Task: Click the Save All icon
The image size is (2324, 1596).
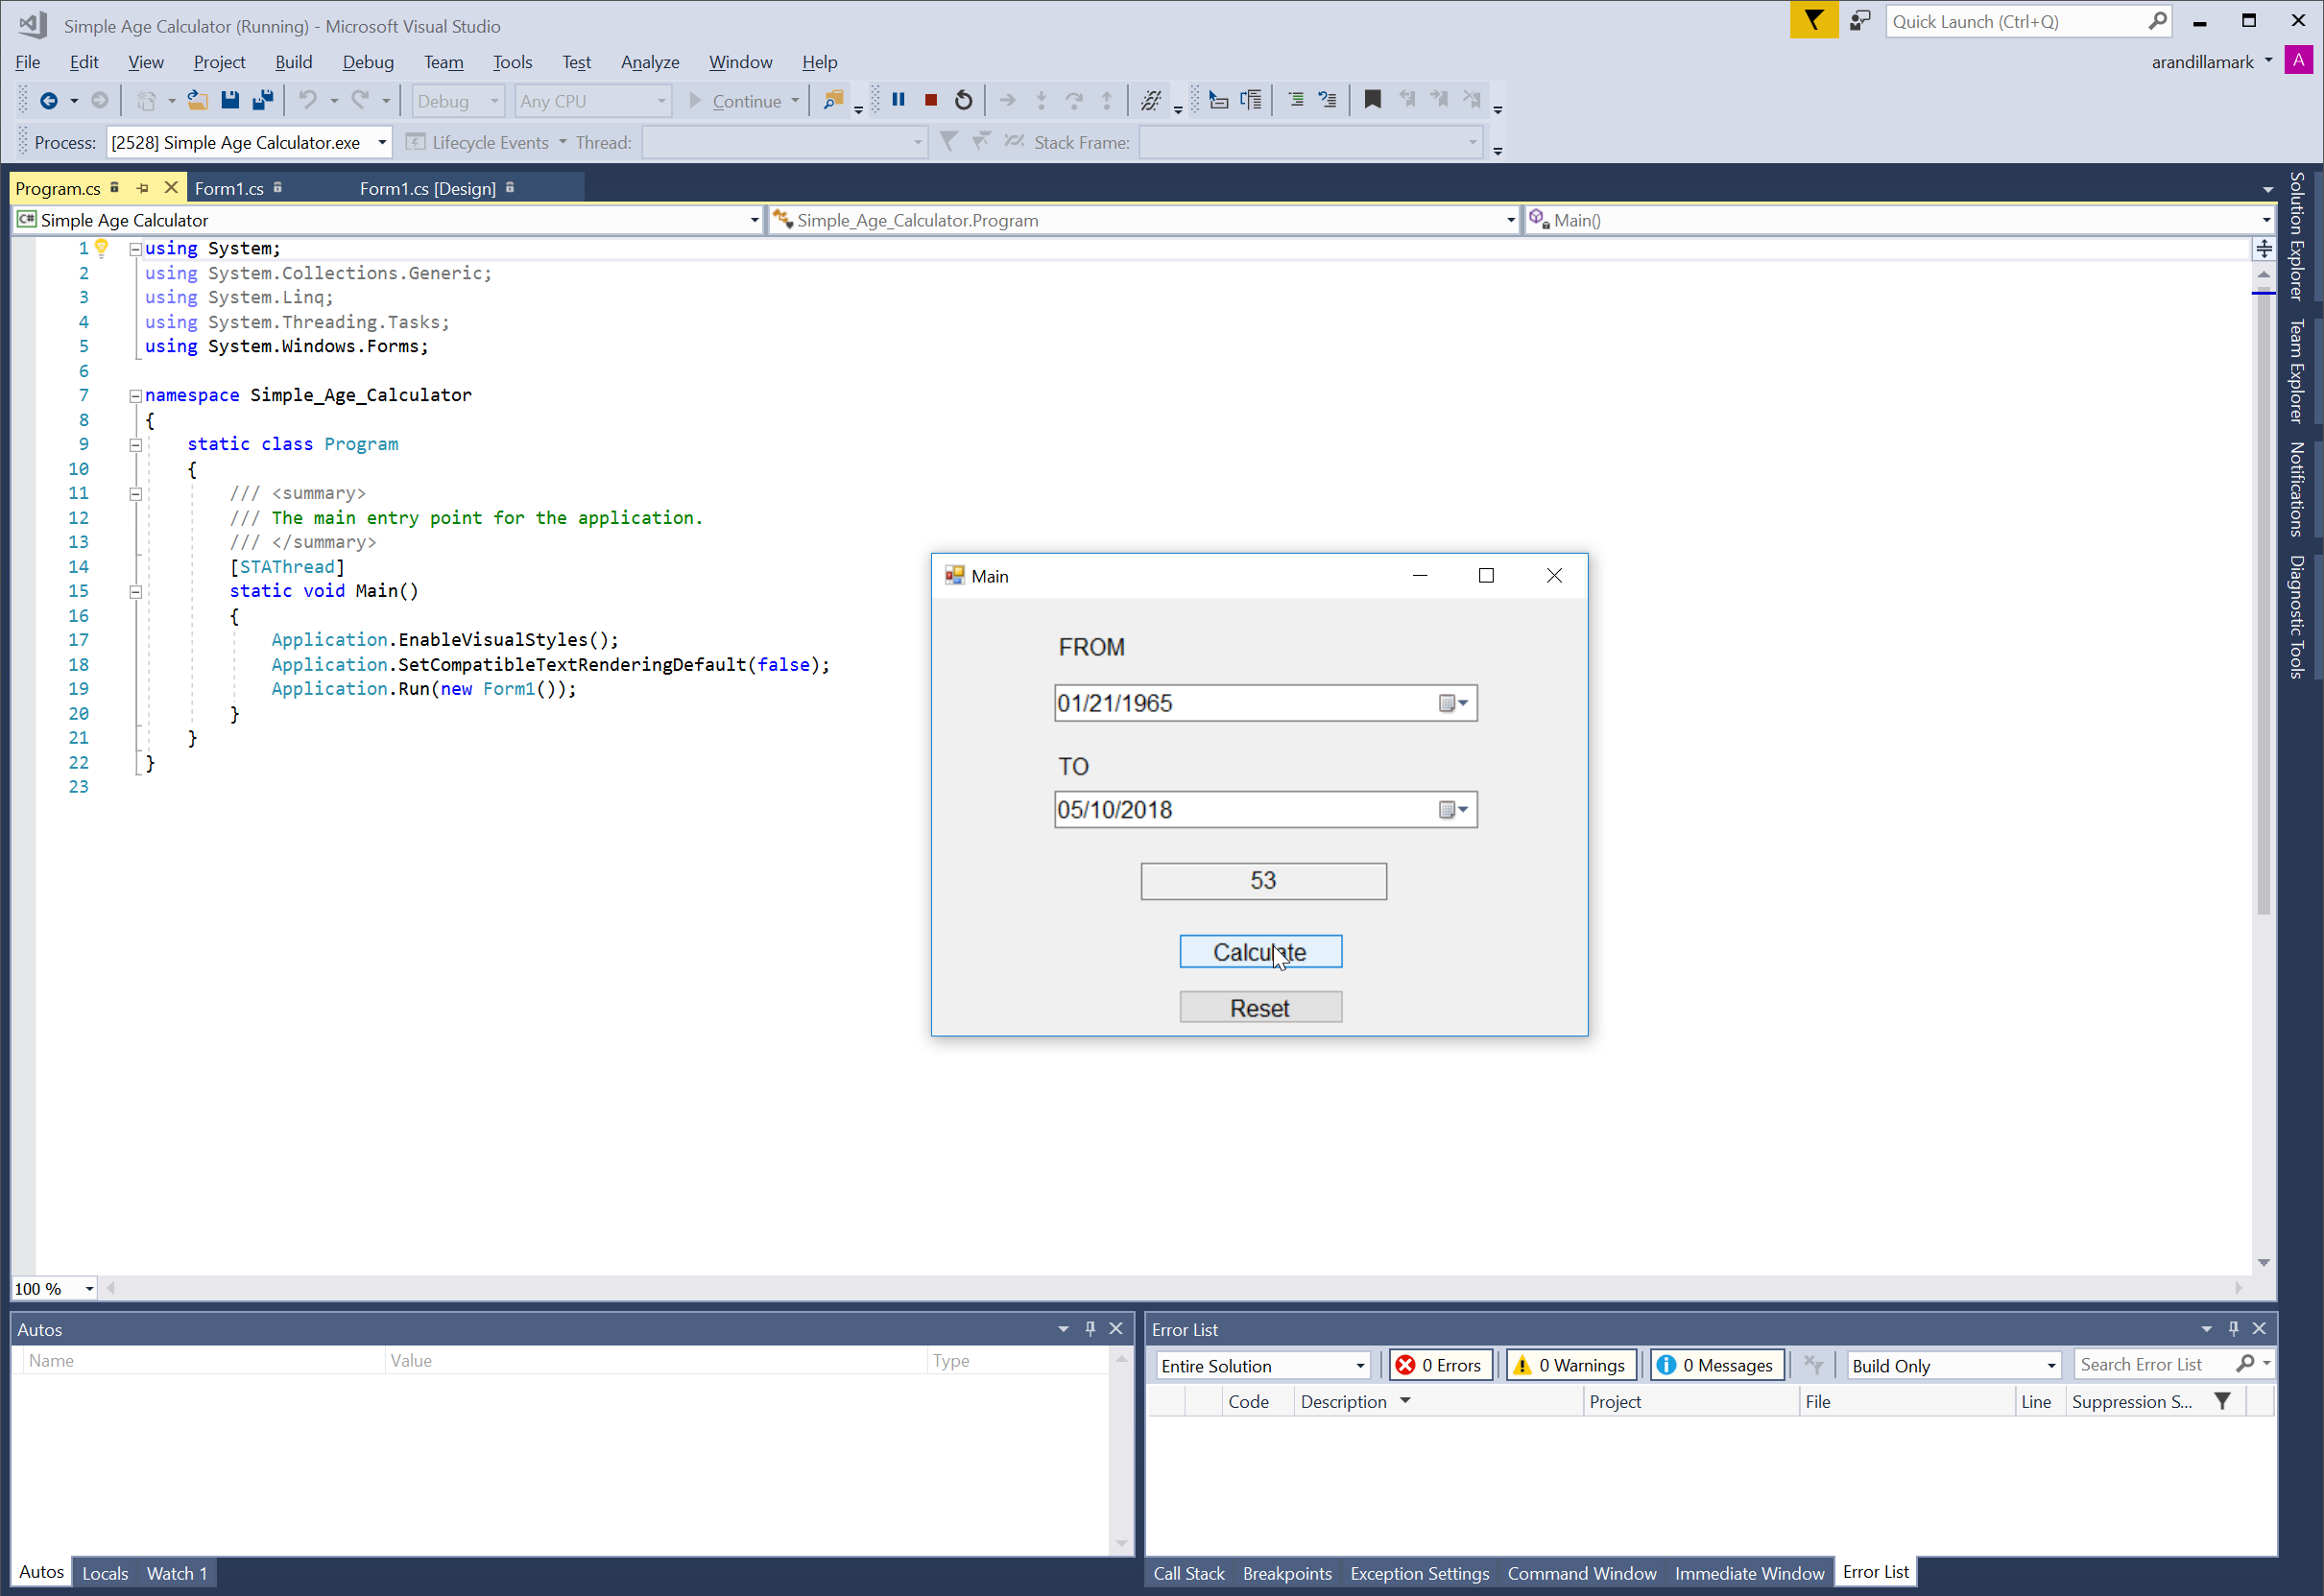Action: click(263, 100)
